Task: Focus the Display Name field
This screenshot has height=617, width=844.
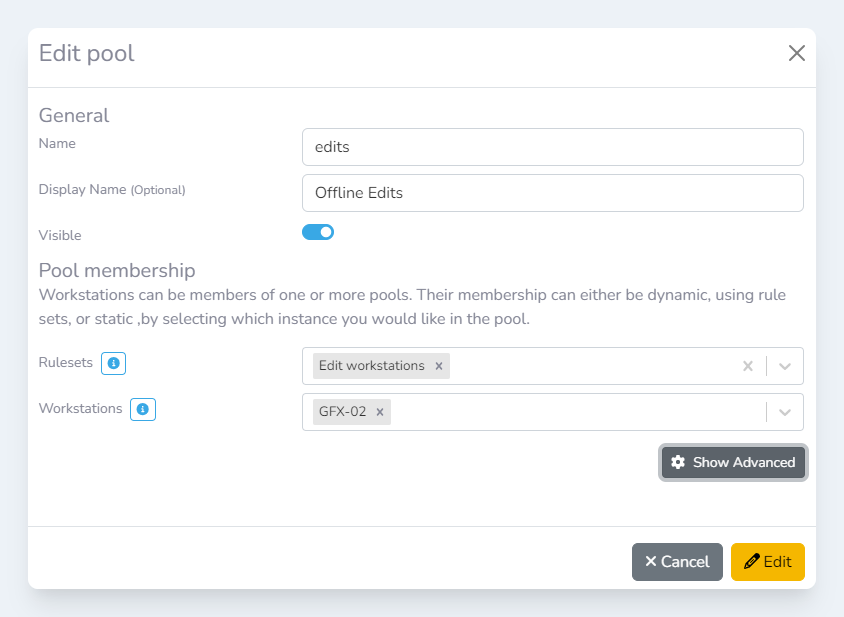Action: click(552, 193)
